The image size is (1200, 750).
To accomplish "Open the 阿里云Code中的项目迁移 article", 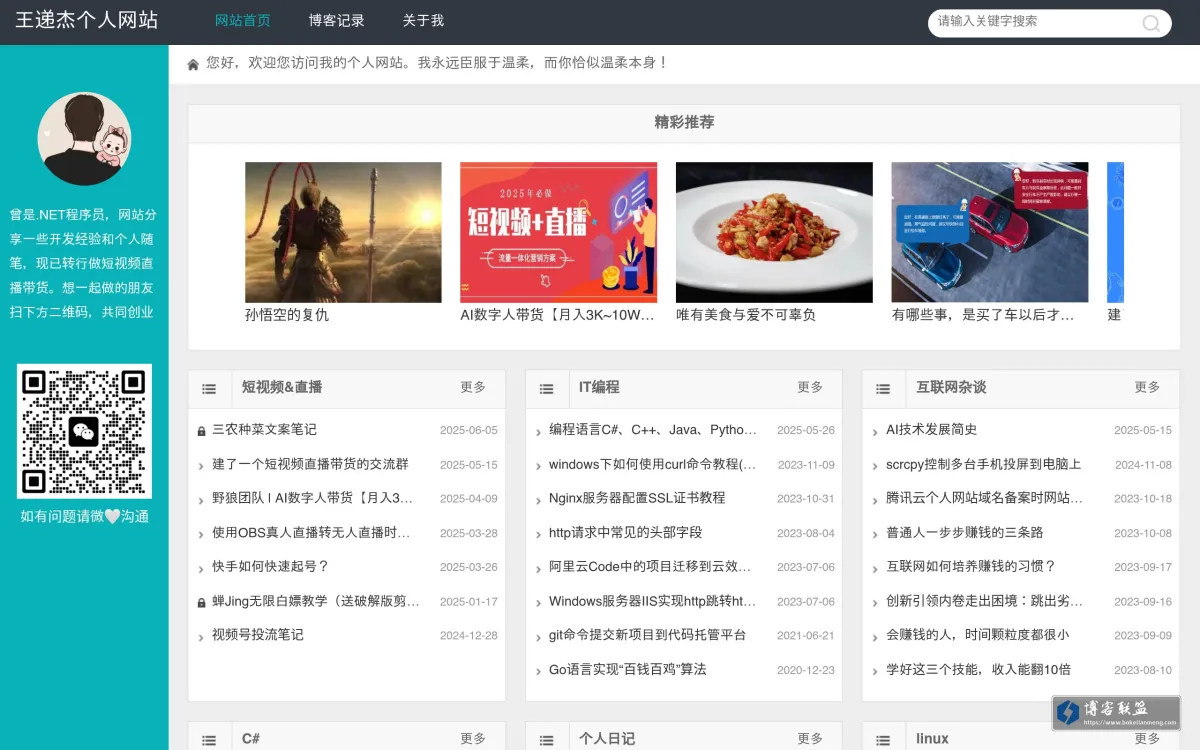I will [x=650, y=567].
